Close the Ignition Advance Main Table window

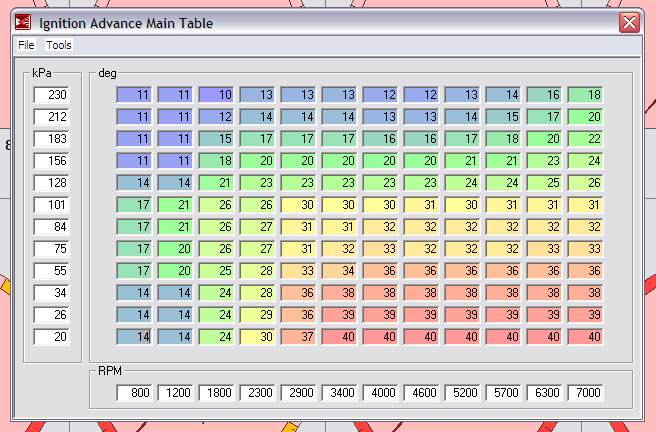(629, 23)
